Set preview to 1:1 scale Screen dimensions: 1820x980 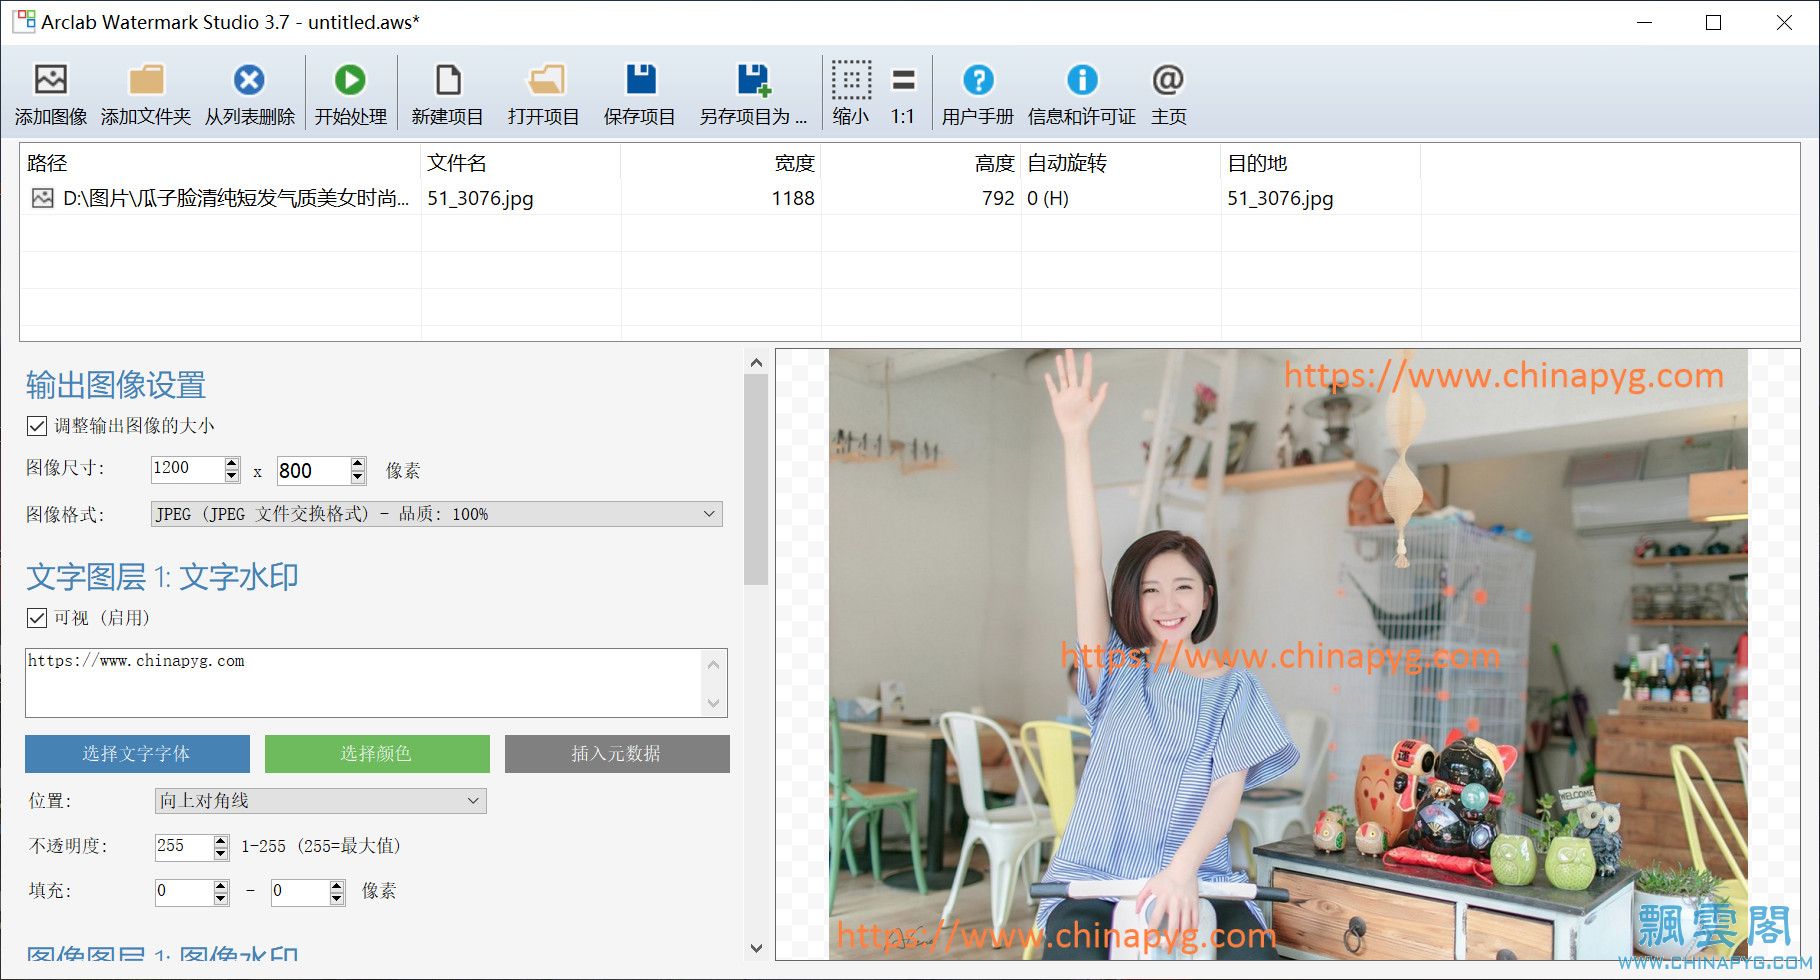[x=903, y=80]
